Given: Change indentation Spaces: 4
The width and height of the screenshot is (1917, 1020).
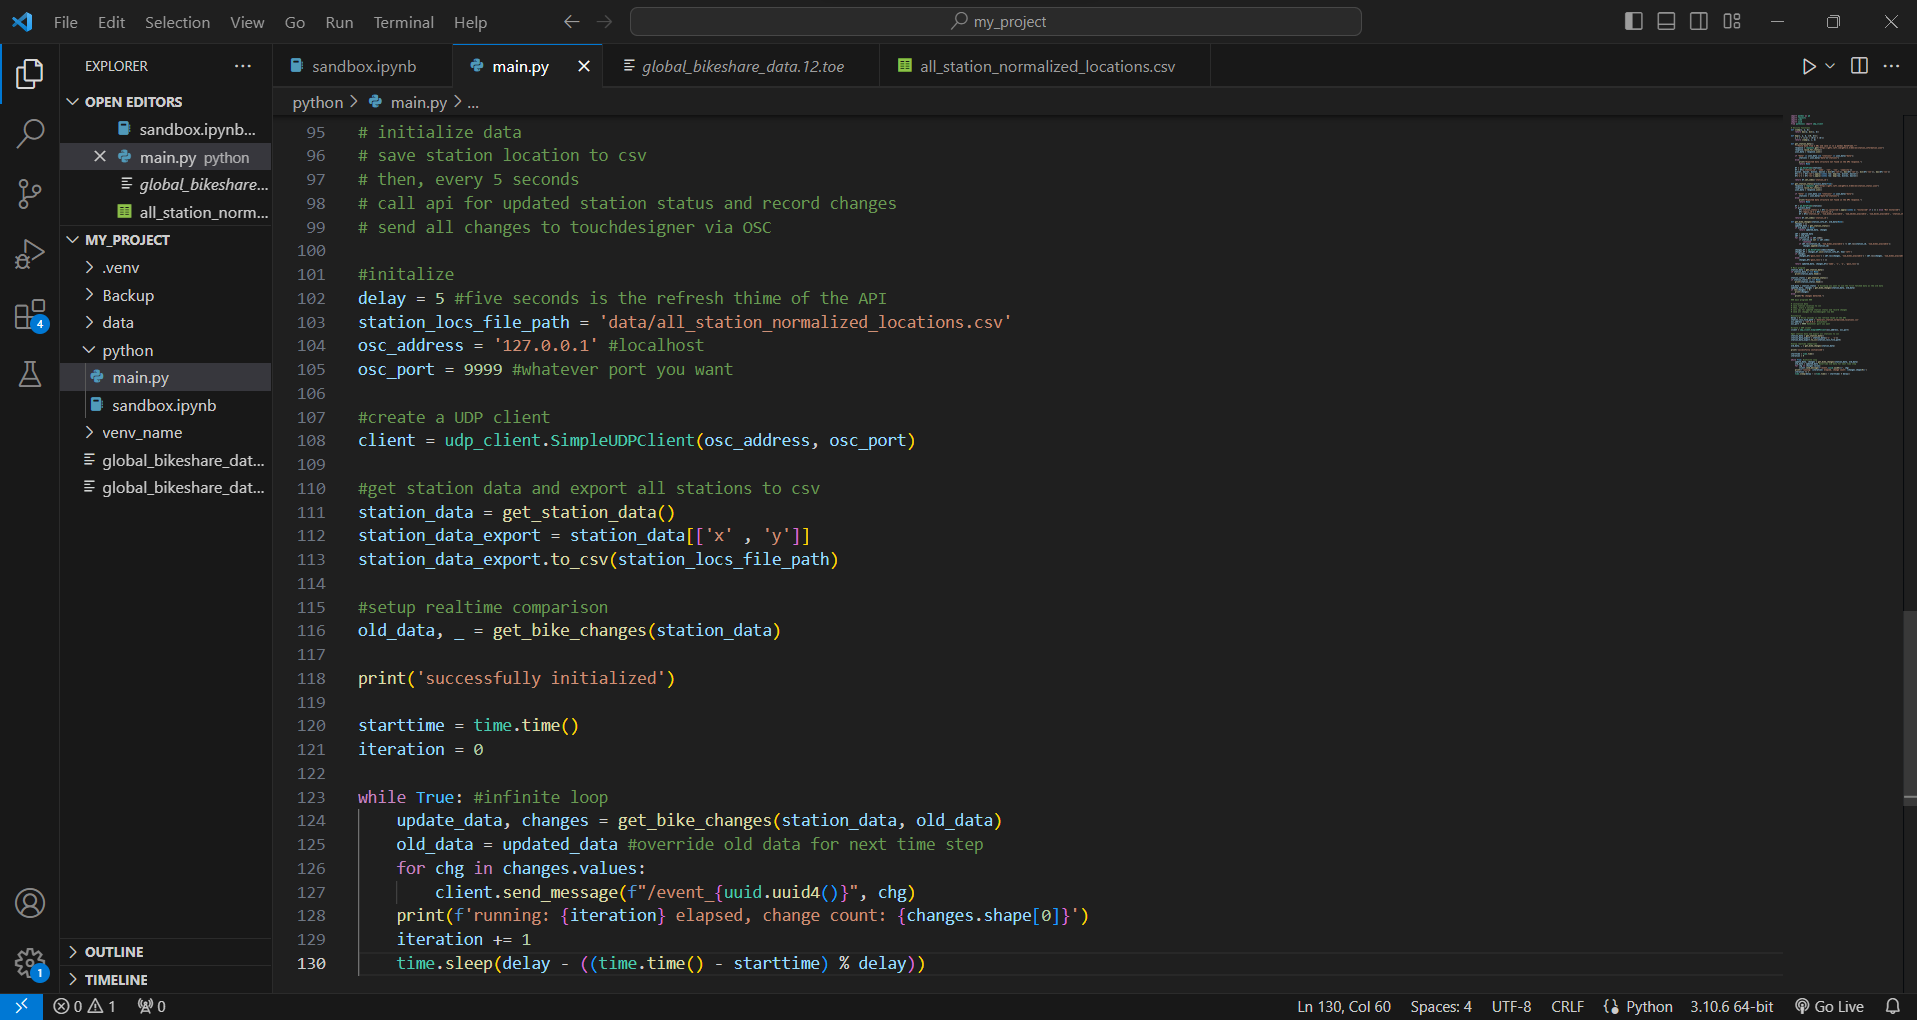Looking at the screenshot, I should (1441, 1006).
